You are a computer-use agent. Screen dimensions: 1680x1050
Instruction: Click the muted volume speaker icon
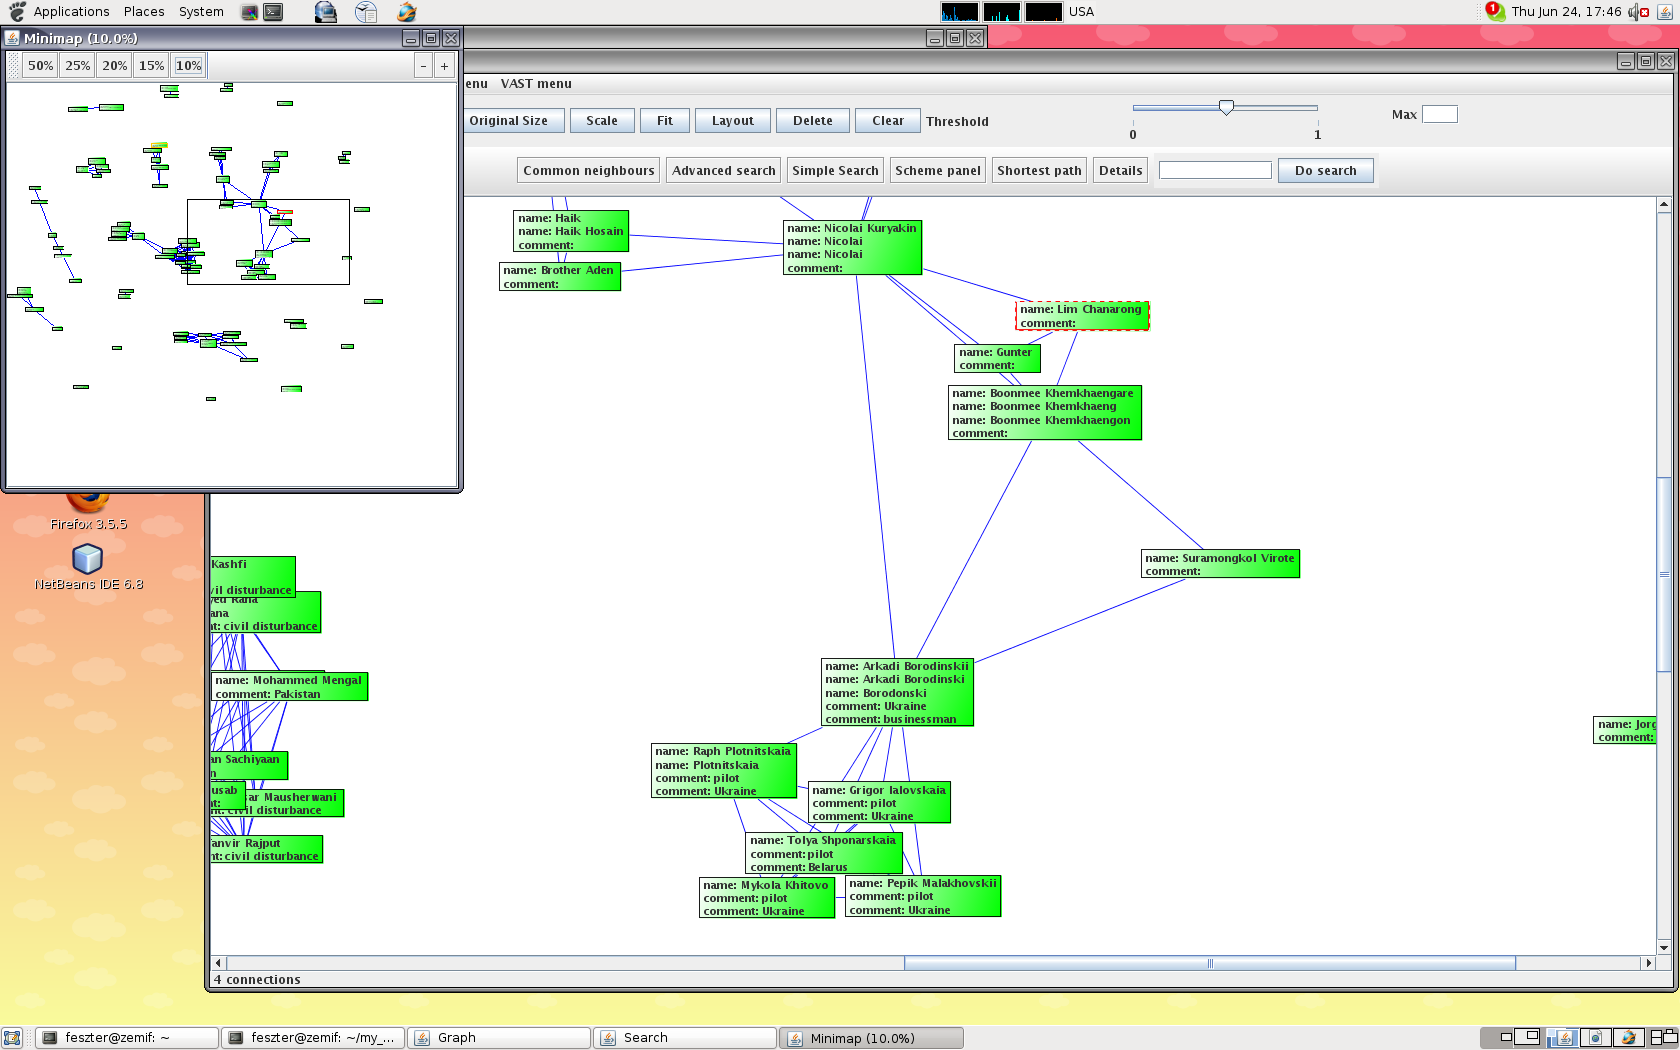coord(1638,12)
